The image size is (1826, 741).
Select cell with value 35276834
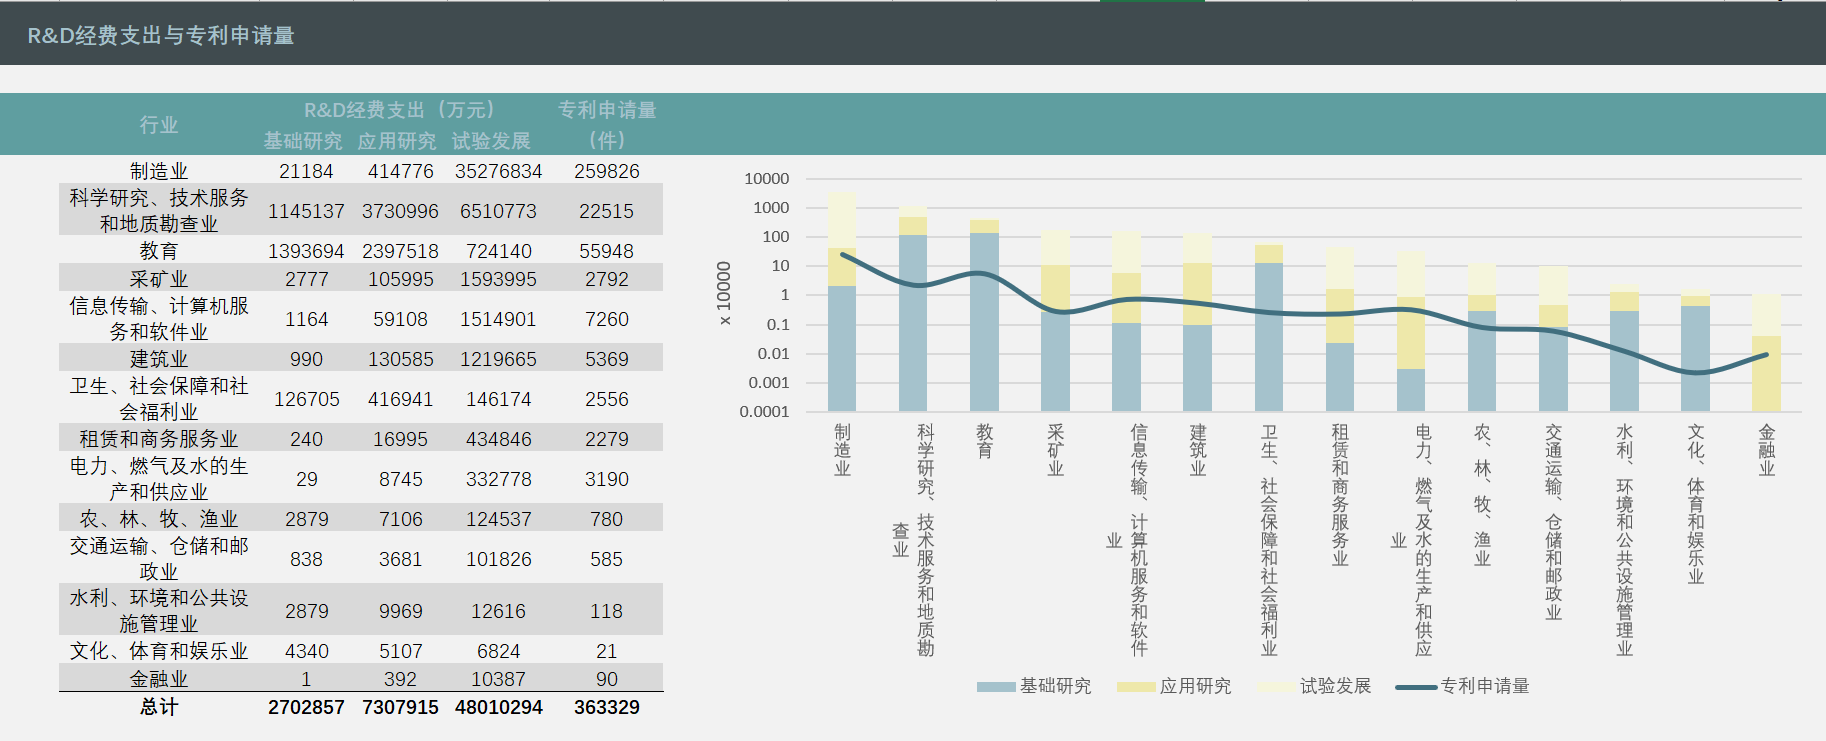click(x=499, y=171)
